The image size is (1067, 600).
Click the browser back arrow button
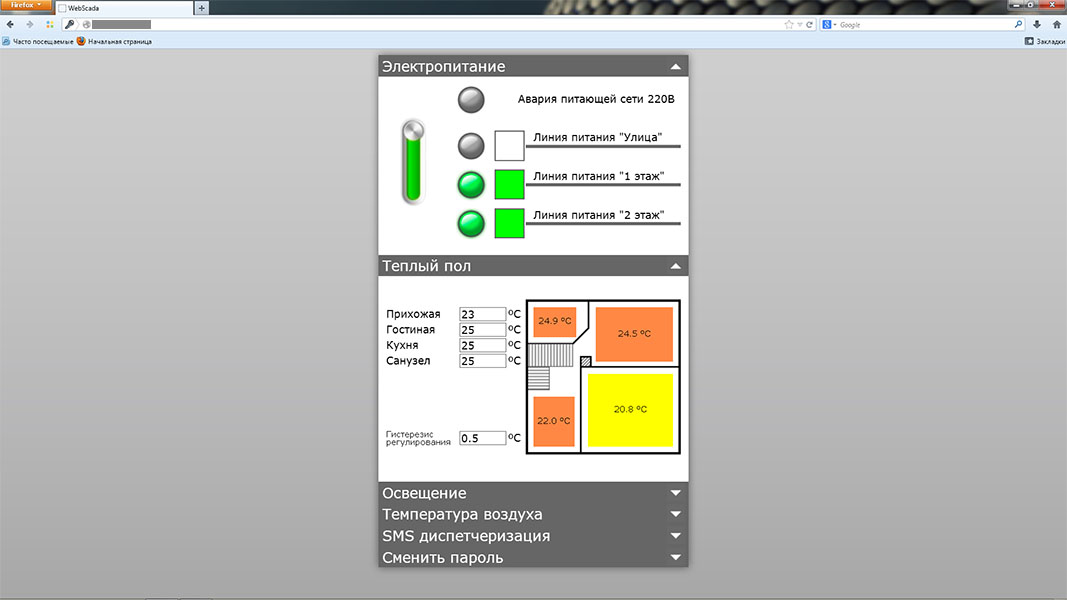tap(11, 24)
